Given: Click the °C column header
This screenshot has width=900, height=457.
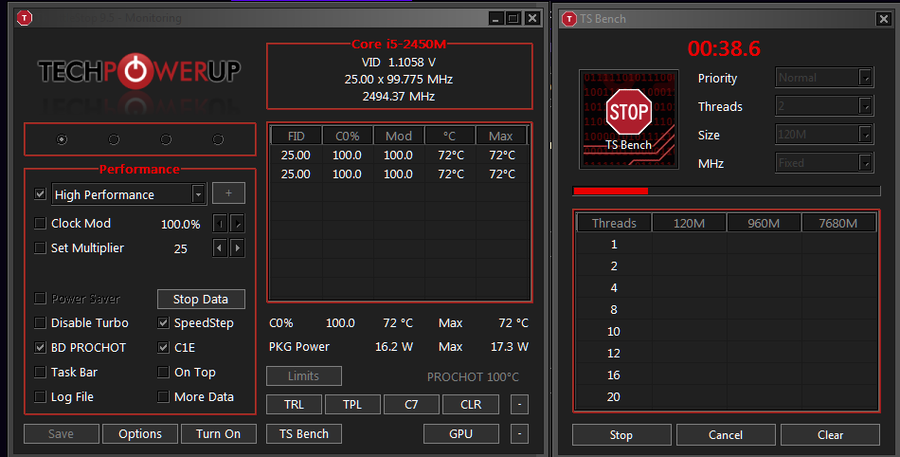Looking at the screenshot, I should pyautogui.click(x=449, y=136).
